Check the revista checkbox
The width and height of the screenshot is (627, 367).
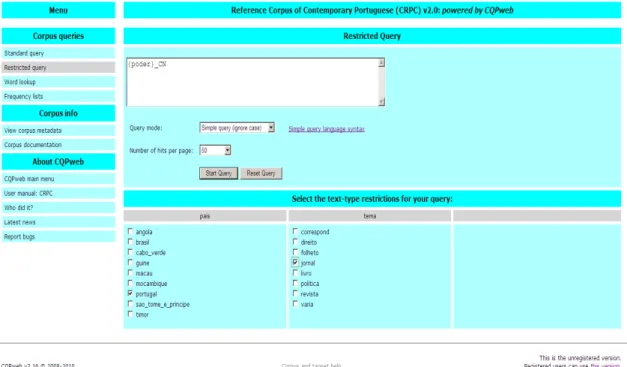295,293
